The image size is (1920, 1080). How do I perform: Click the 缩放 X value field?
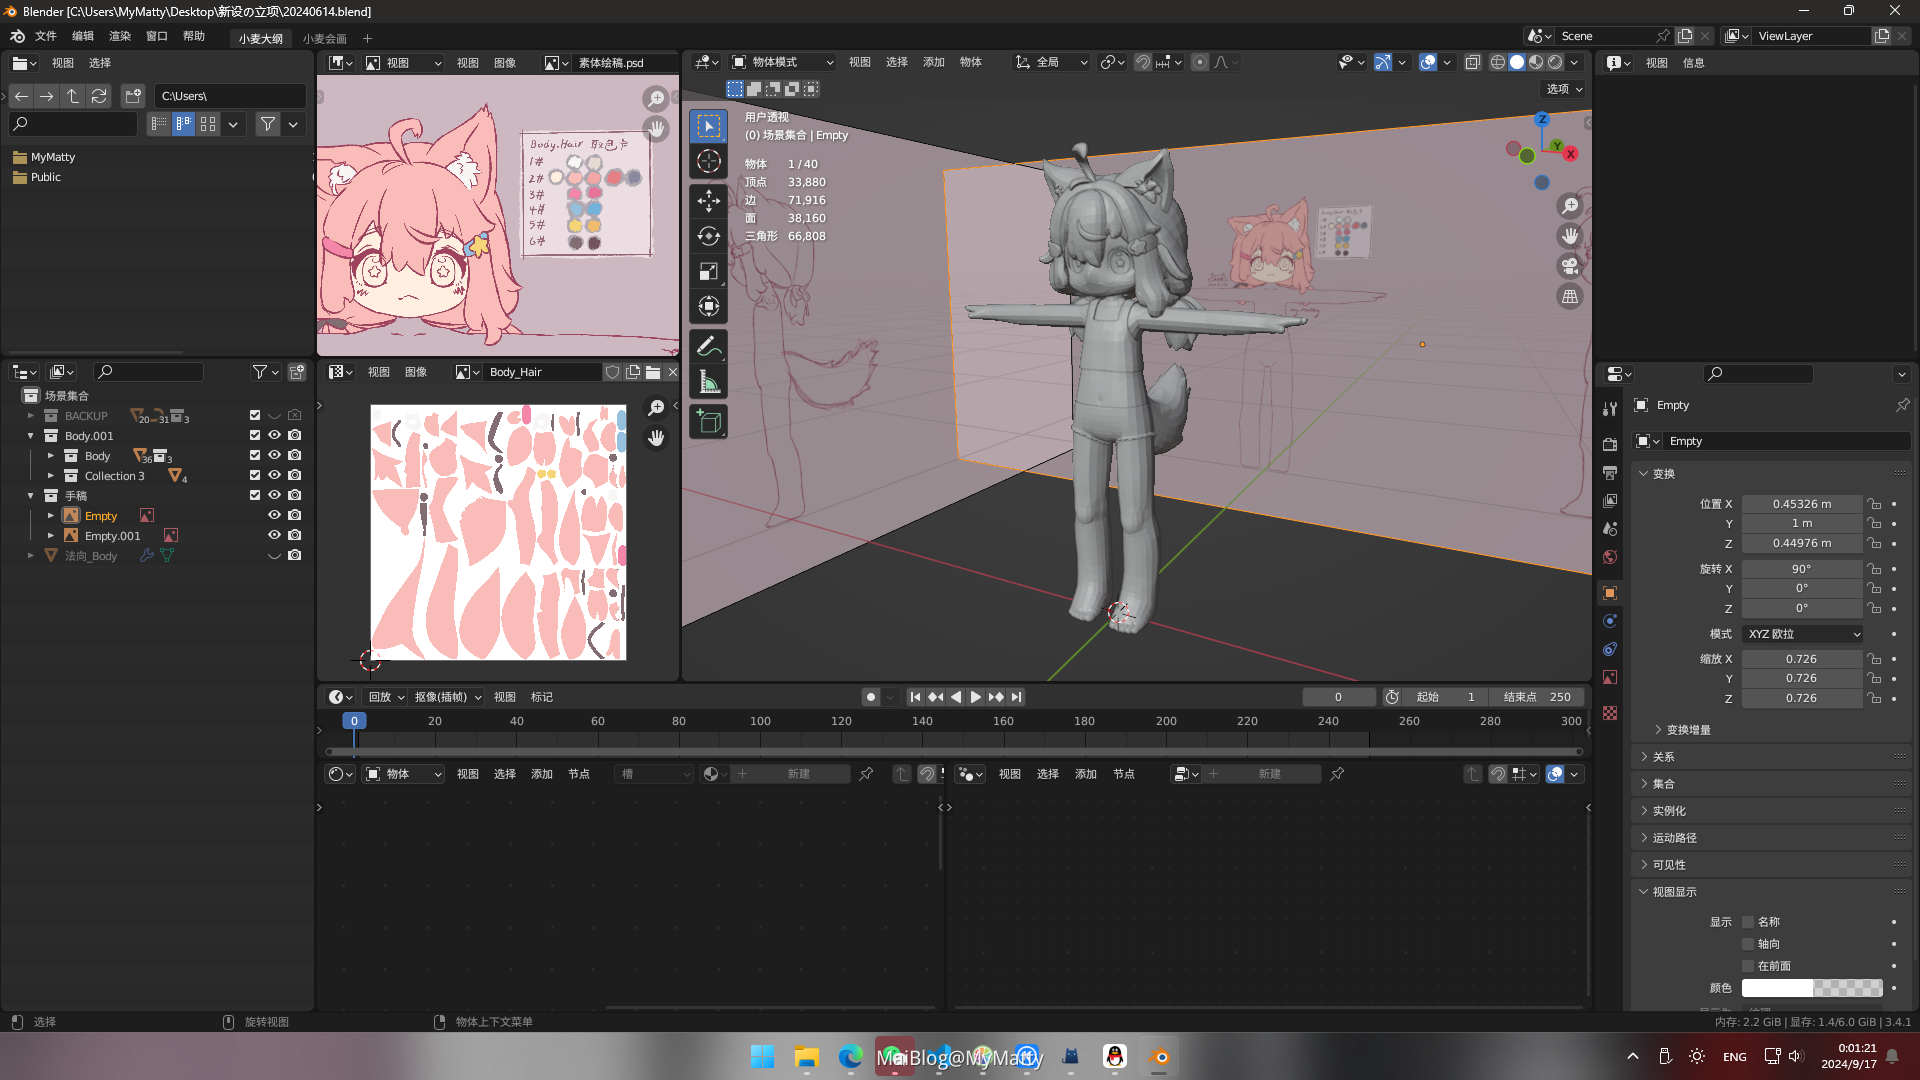1802,659
